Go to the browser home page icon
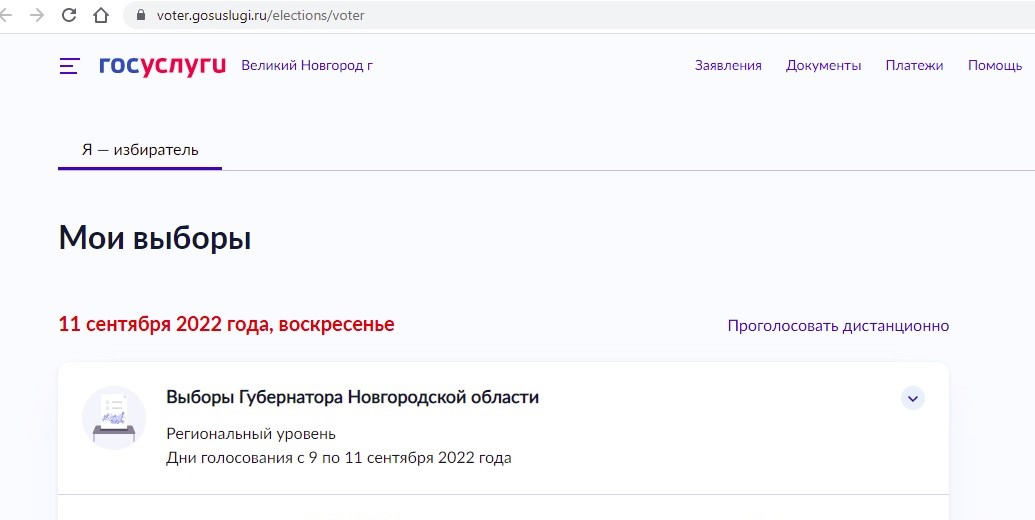1035x520 pixels. pos(100,15)
